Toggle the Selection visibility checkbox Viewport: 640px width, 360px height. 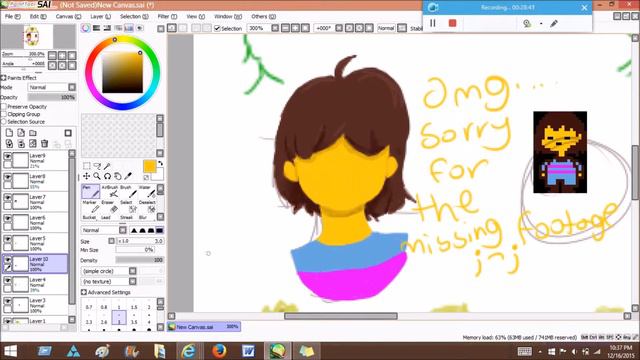click(217, 28)
